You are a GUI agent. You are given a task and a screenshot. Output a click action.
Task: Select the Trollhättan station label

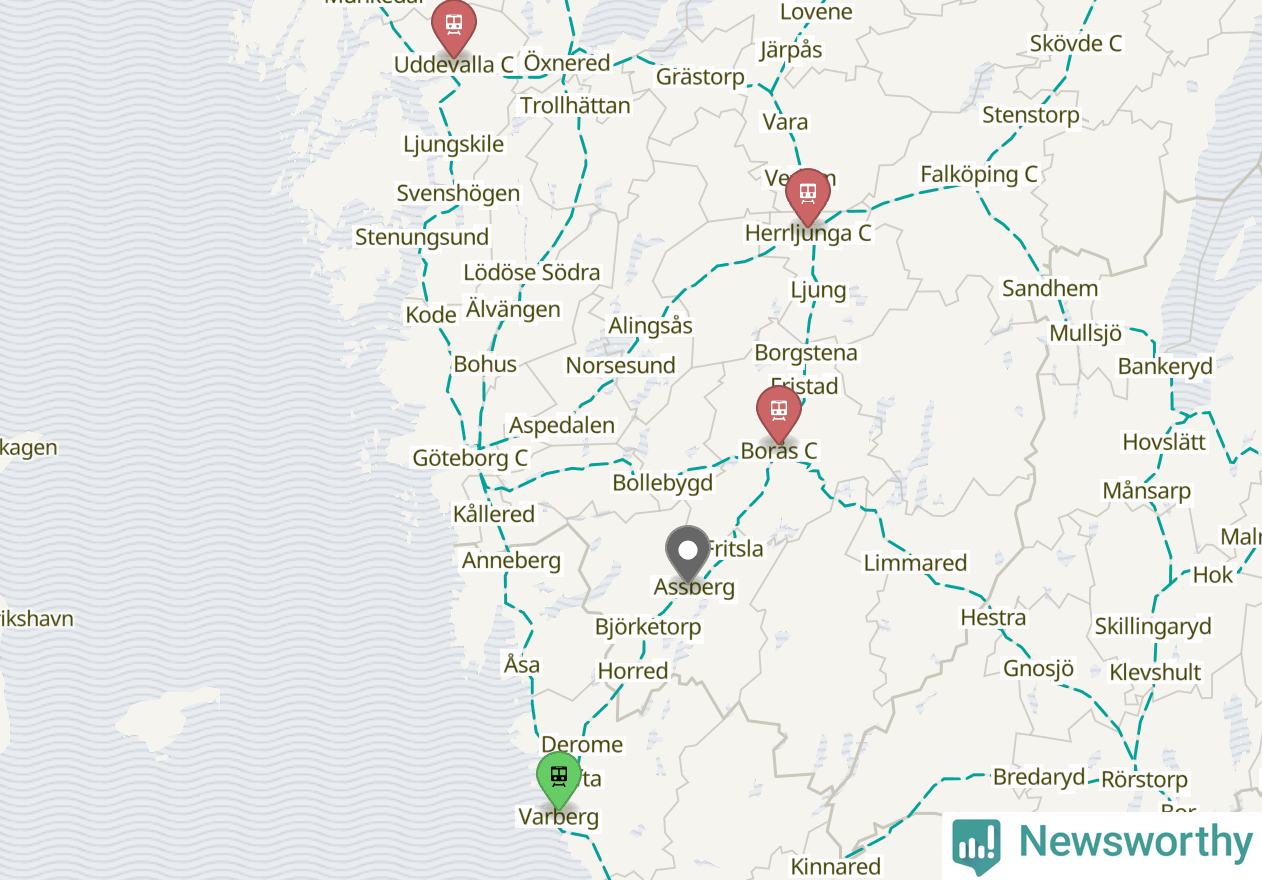tap(575, 105)
